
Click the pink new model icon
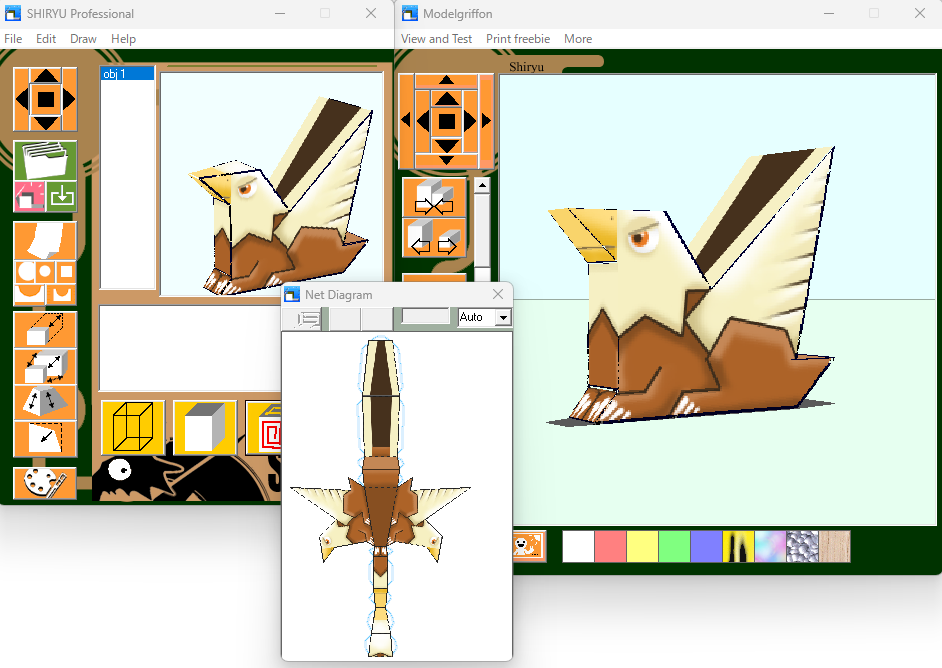(29, 196)
